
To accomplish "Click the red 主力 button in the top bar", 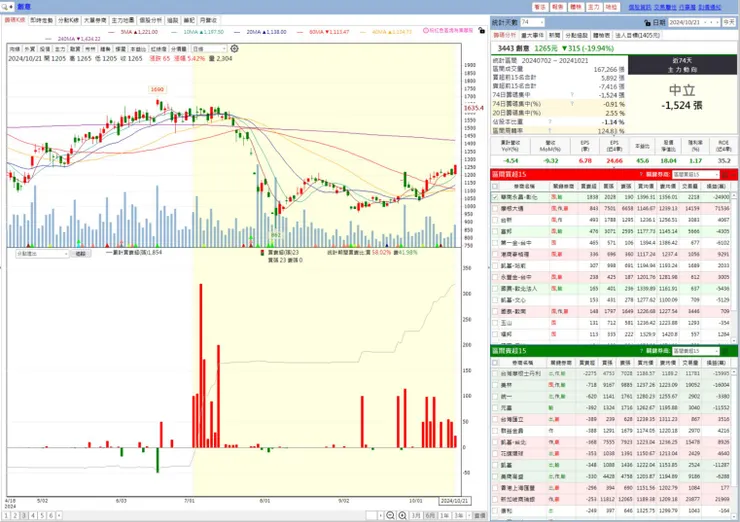I will point(593,7).
